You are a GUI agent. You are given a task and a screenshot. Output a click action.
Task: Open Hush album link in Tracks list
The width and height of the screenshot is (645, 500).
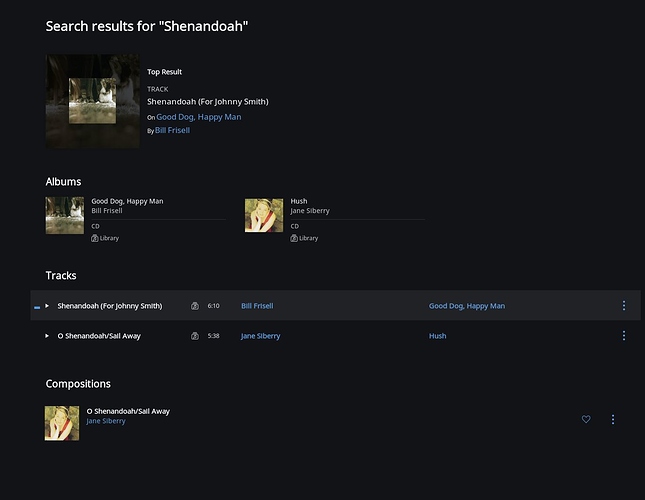pos(438,336)
